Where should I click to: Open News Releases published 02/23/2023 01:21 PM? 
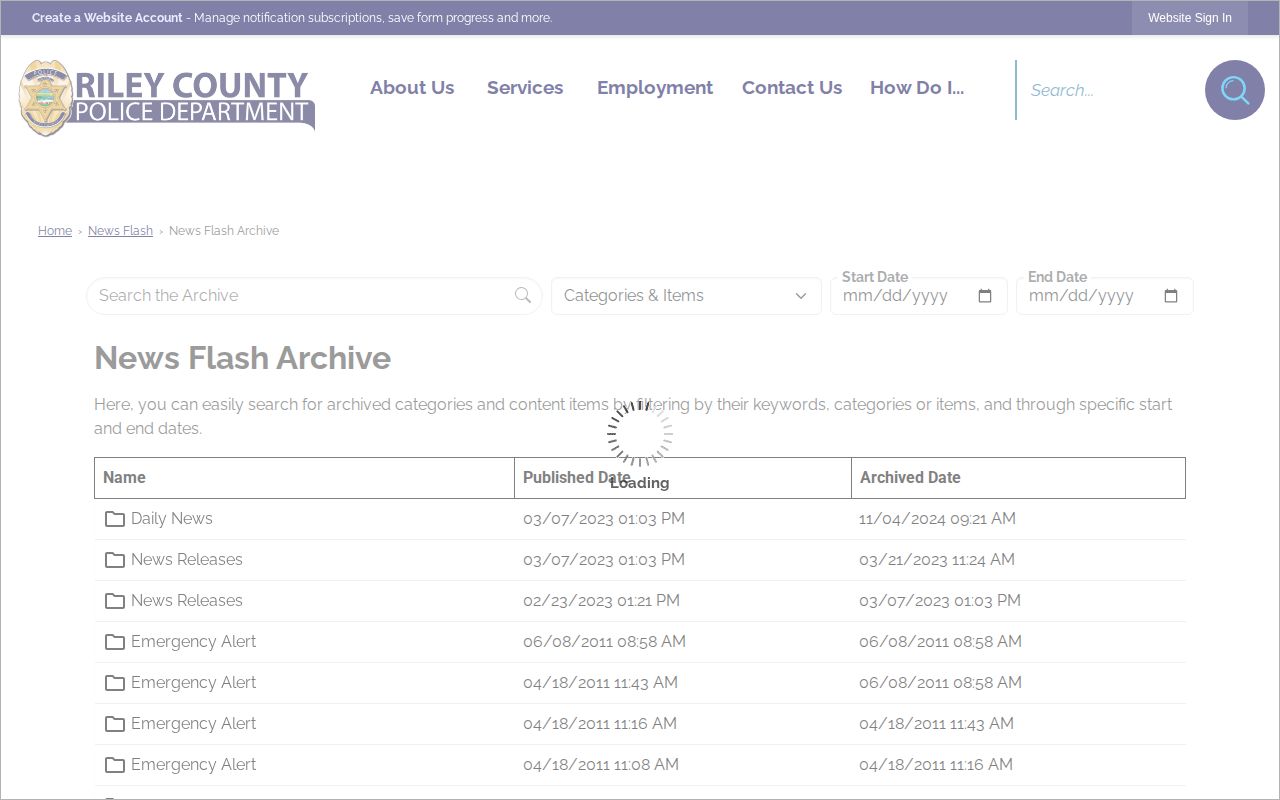click(187, 601)
